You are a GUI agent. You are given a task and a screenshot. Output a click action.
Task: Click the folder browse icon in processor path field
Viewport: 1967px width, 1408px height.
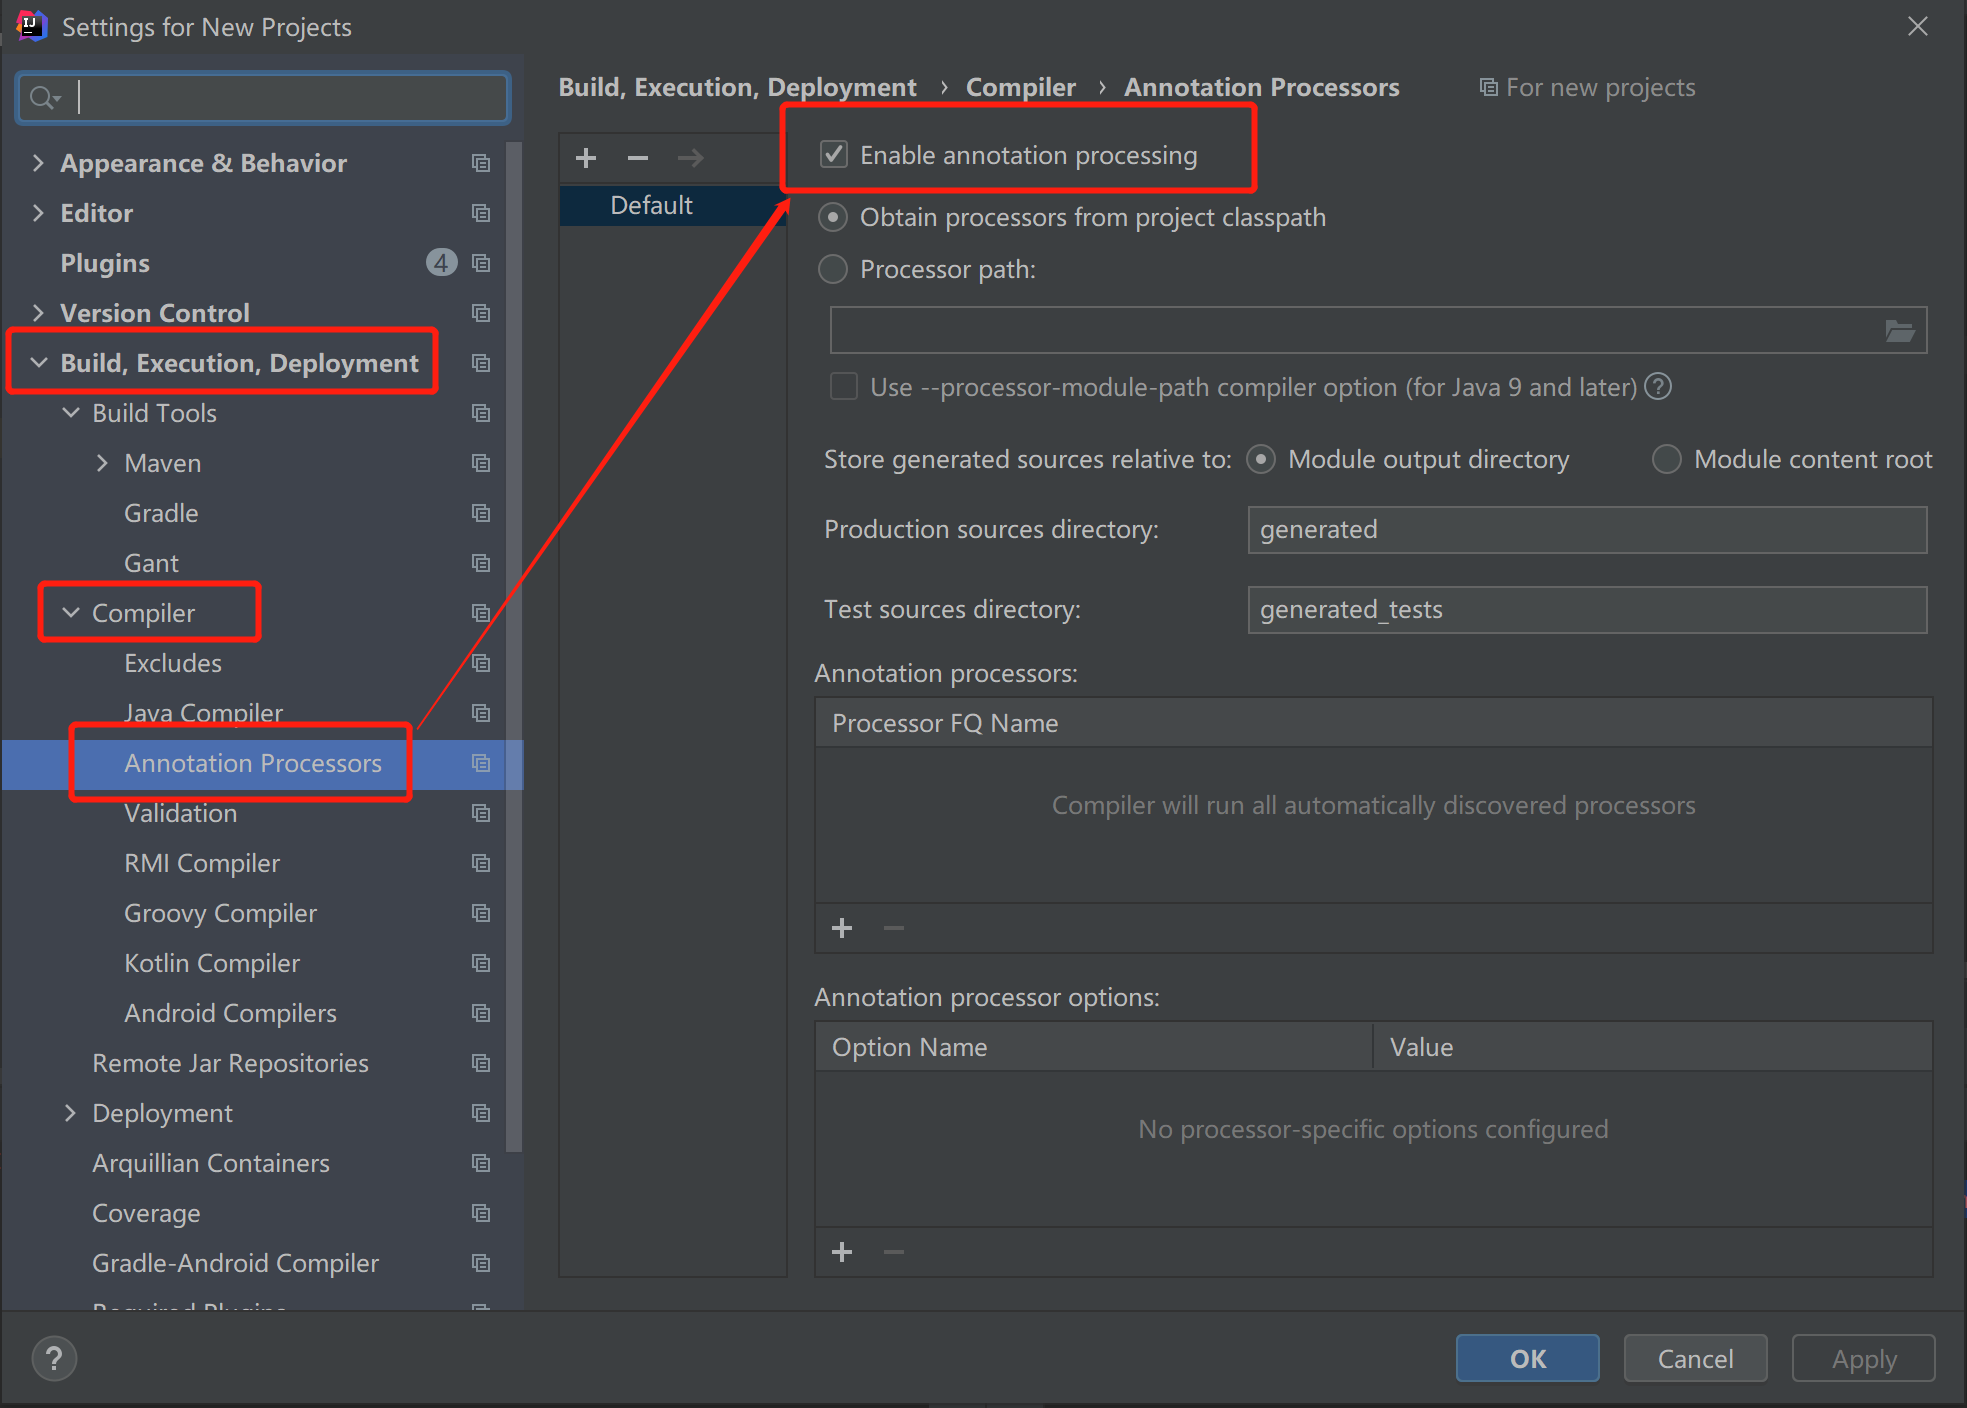[x=1899, y=331]
